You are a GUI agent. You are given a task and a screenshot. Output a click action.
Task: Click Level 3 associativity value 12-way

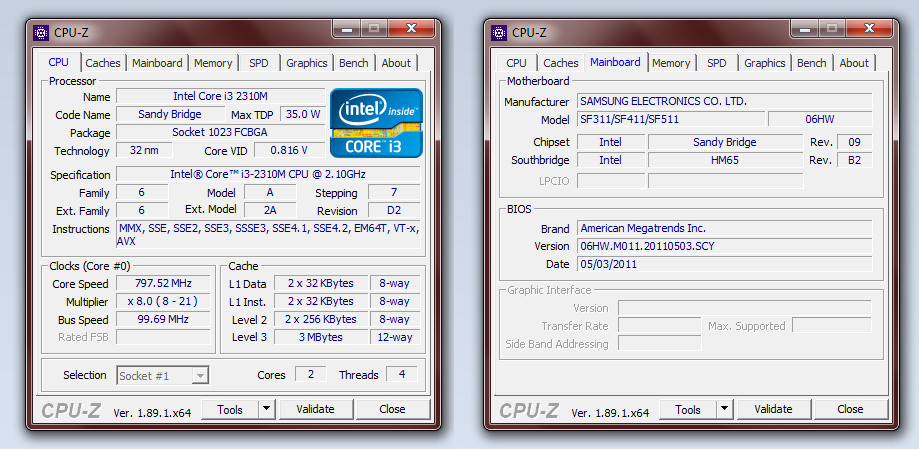395,337
